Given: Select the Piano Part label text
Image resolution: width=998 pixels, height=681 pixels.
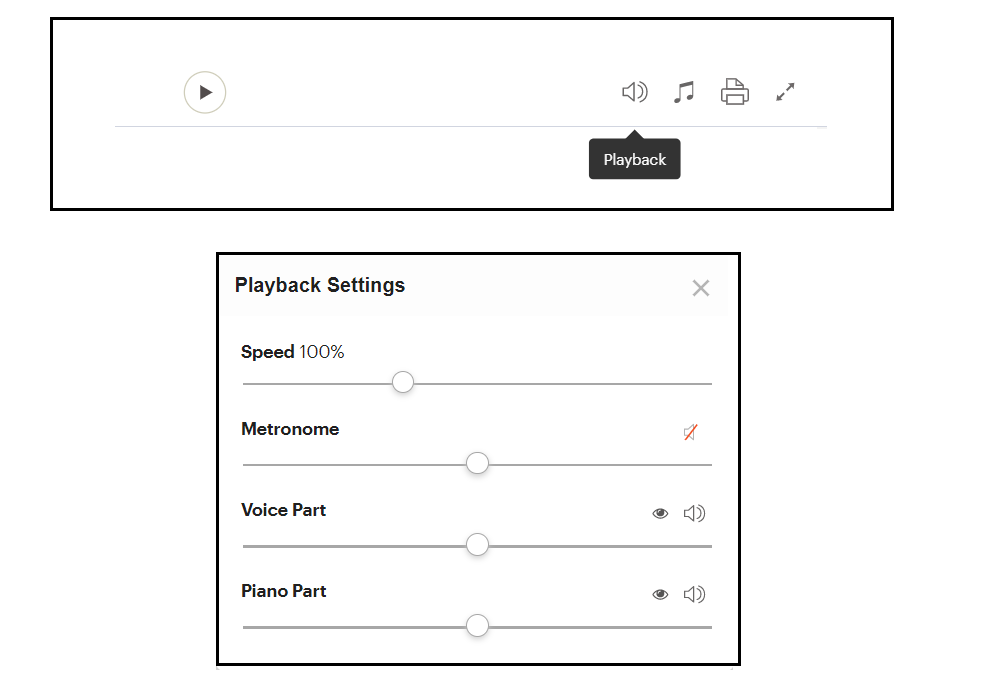Looking at the screenshot, I should [283, 591].
